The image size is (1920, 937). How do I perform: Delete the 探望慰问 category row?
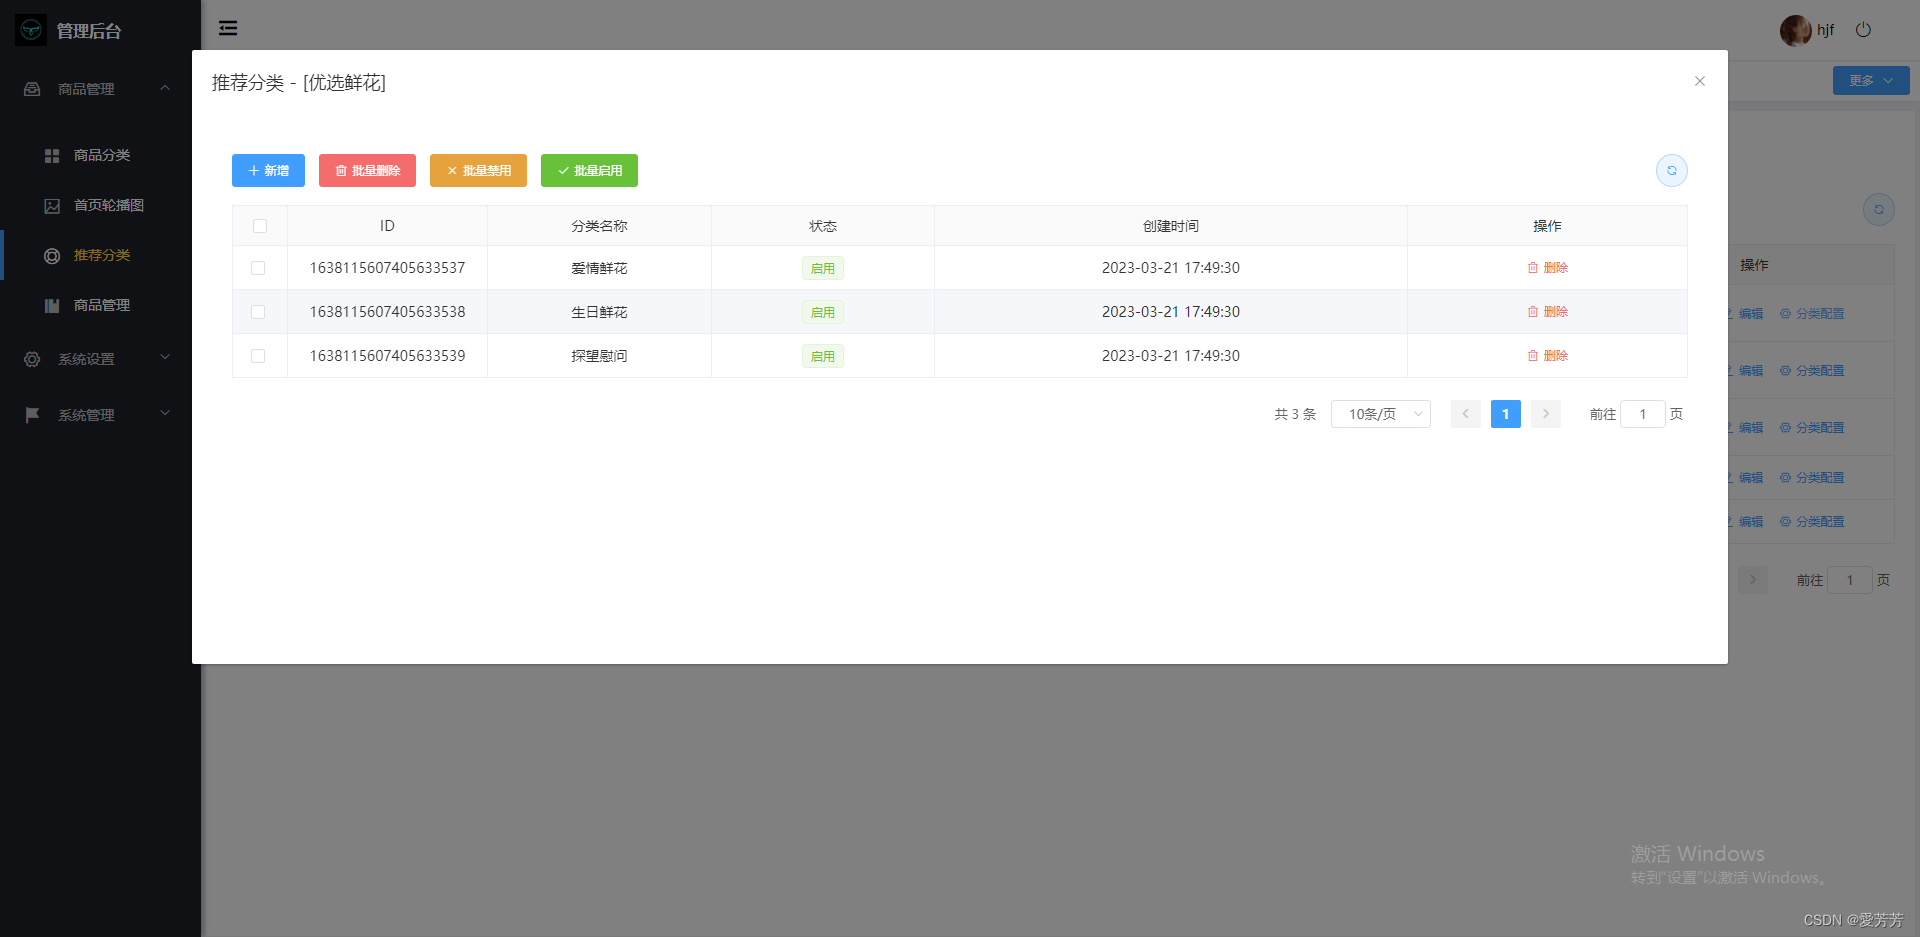tap(1547, 356)
